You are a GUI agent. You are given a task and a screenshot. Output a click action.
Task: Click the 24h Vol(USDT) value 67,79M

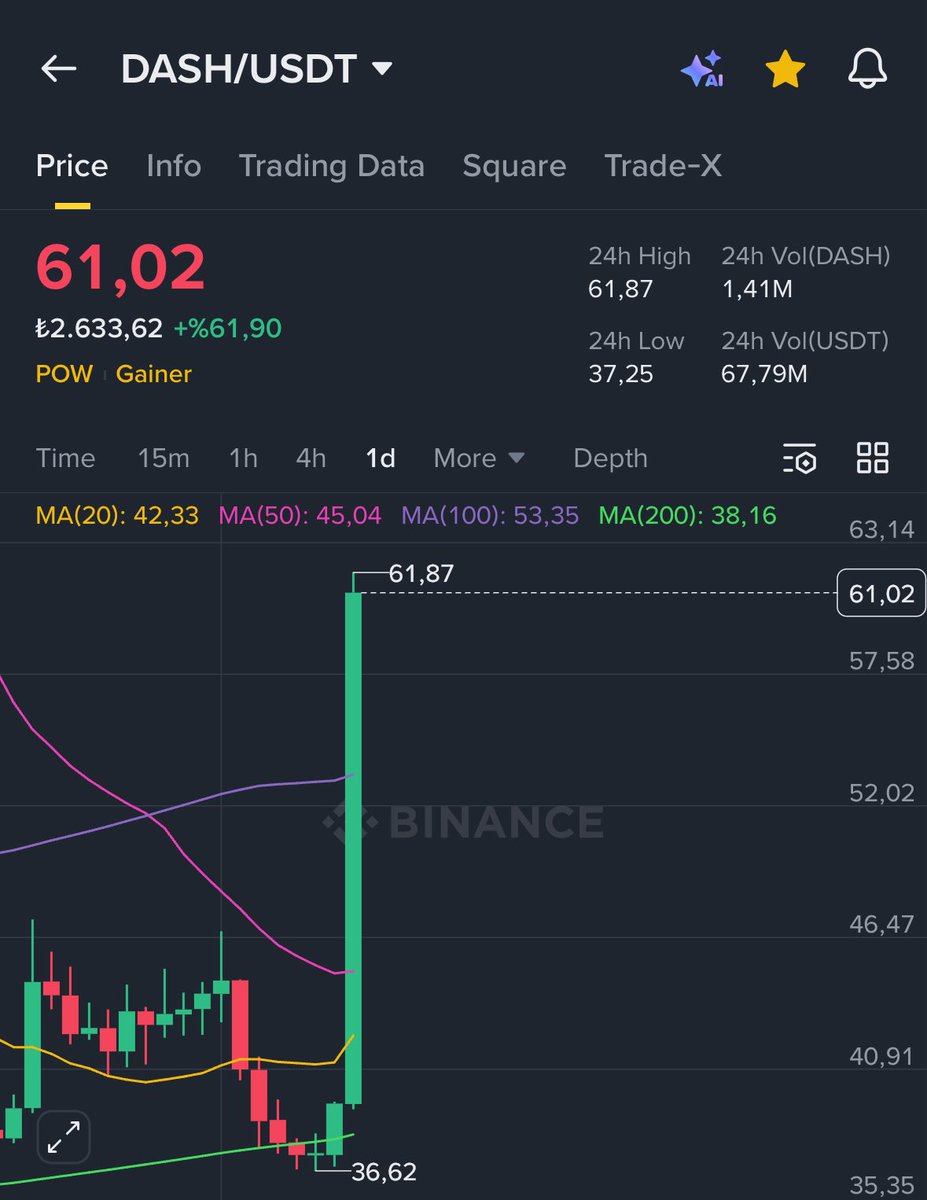pos(764,374)
